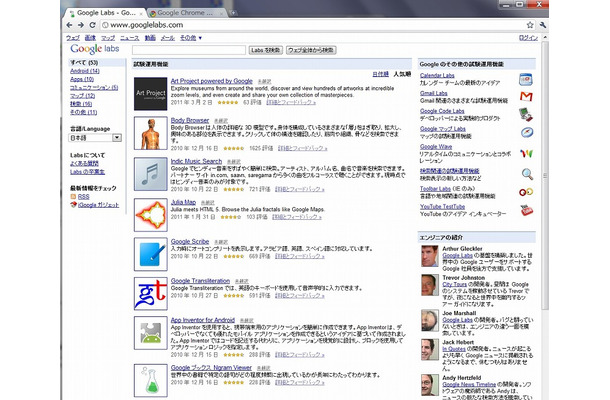Open the Julia Map title link
This screenshot has height=400, width=610.
[x=183, y=202]
